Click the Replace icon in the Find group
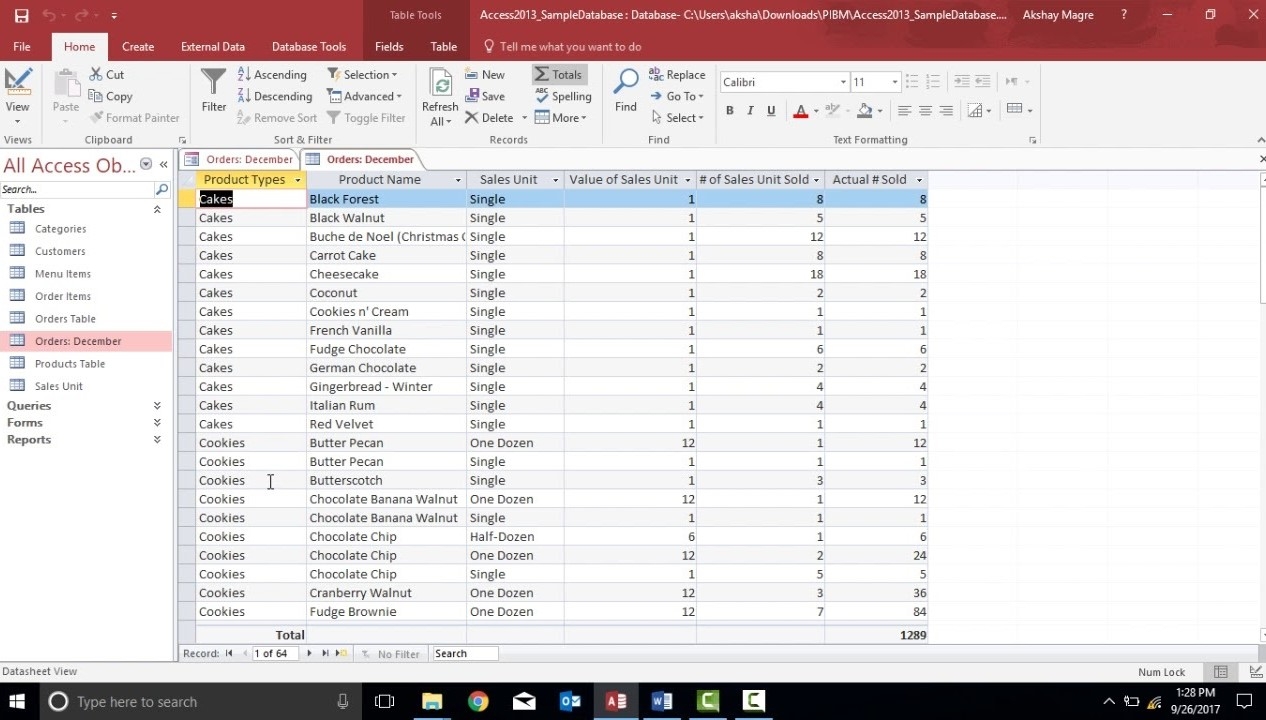The image size is (1266, 720). click(x=677, y=75)
